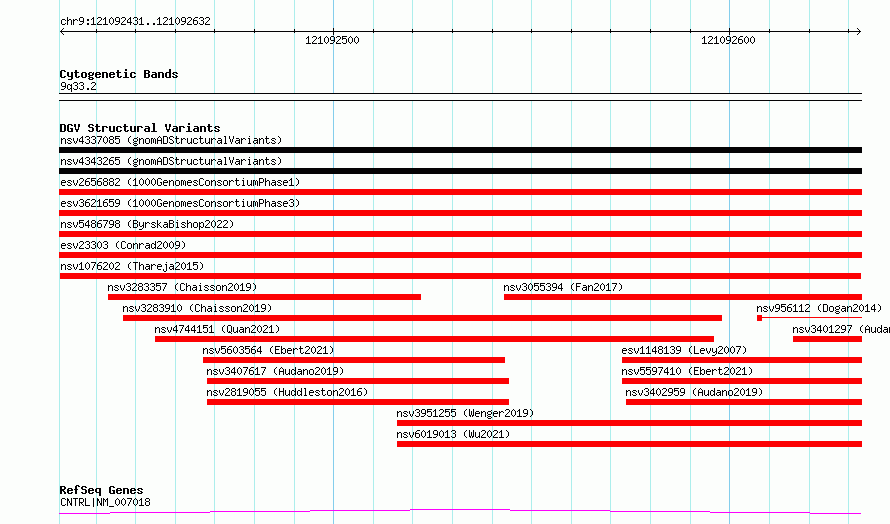Click the red bar under nsv5603564
890x524 pixels.
[354, 360]
